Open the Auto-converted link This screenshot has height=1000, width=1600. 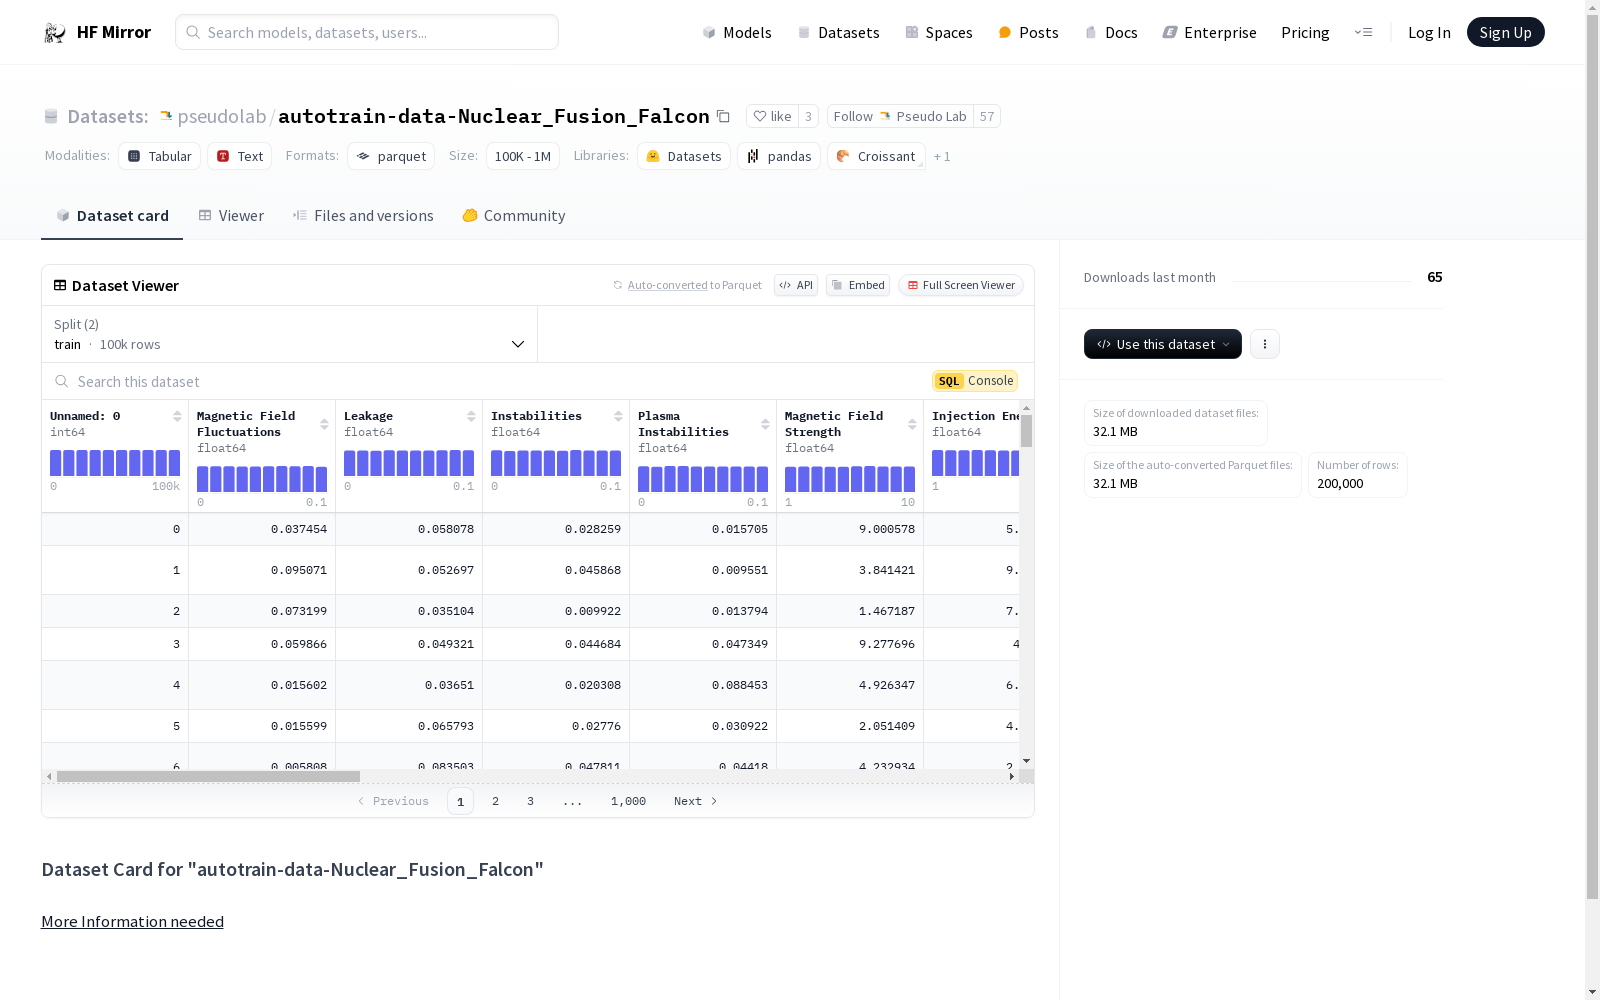click(667, 285)
